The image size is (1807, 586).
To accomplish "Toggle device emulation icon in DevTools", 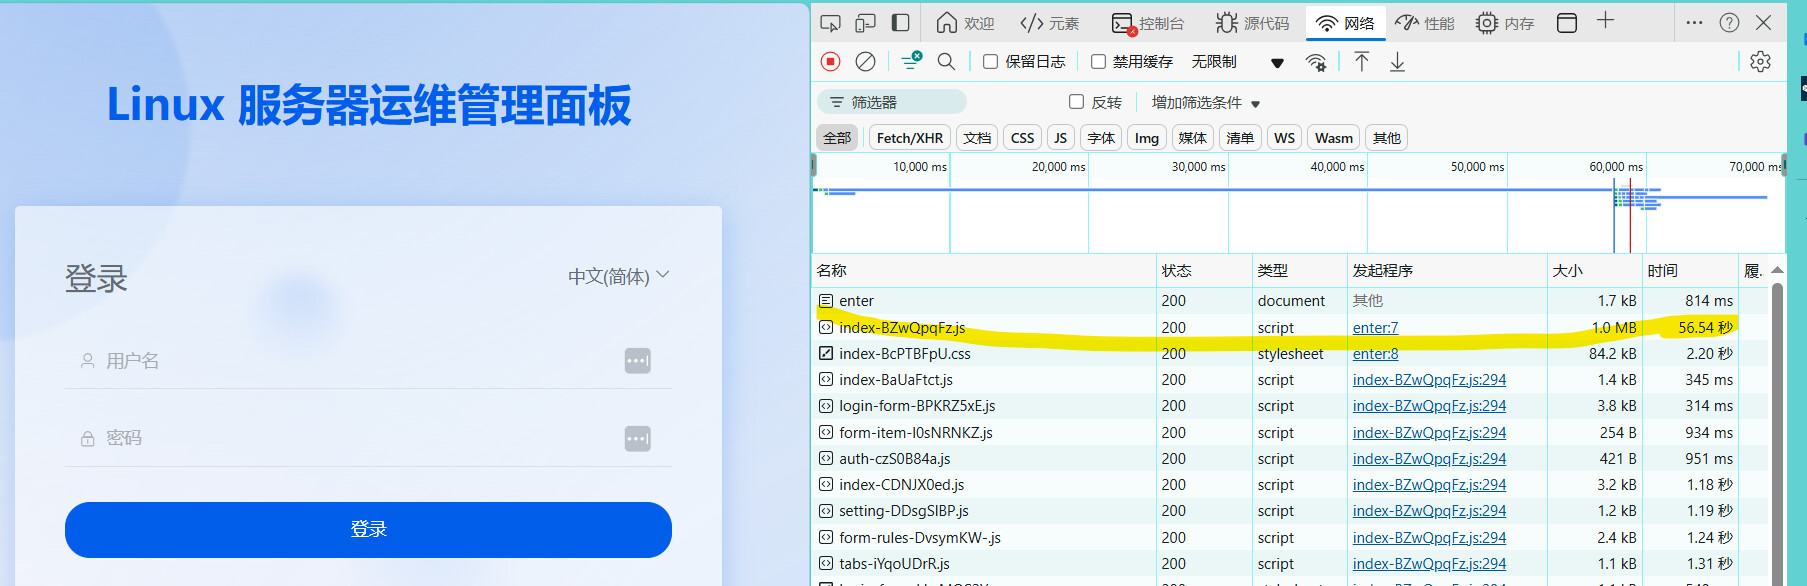I will (x=866, y=23).
